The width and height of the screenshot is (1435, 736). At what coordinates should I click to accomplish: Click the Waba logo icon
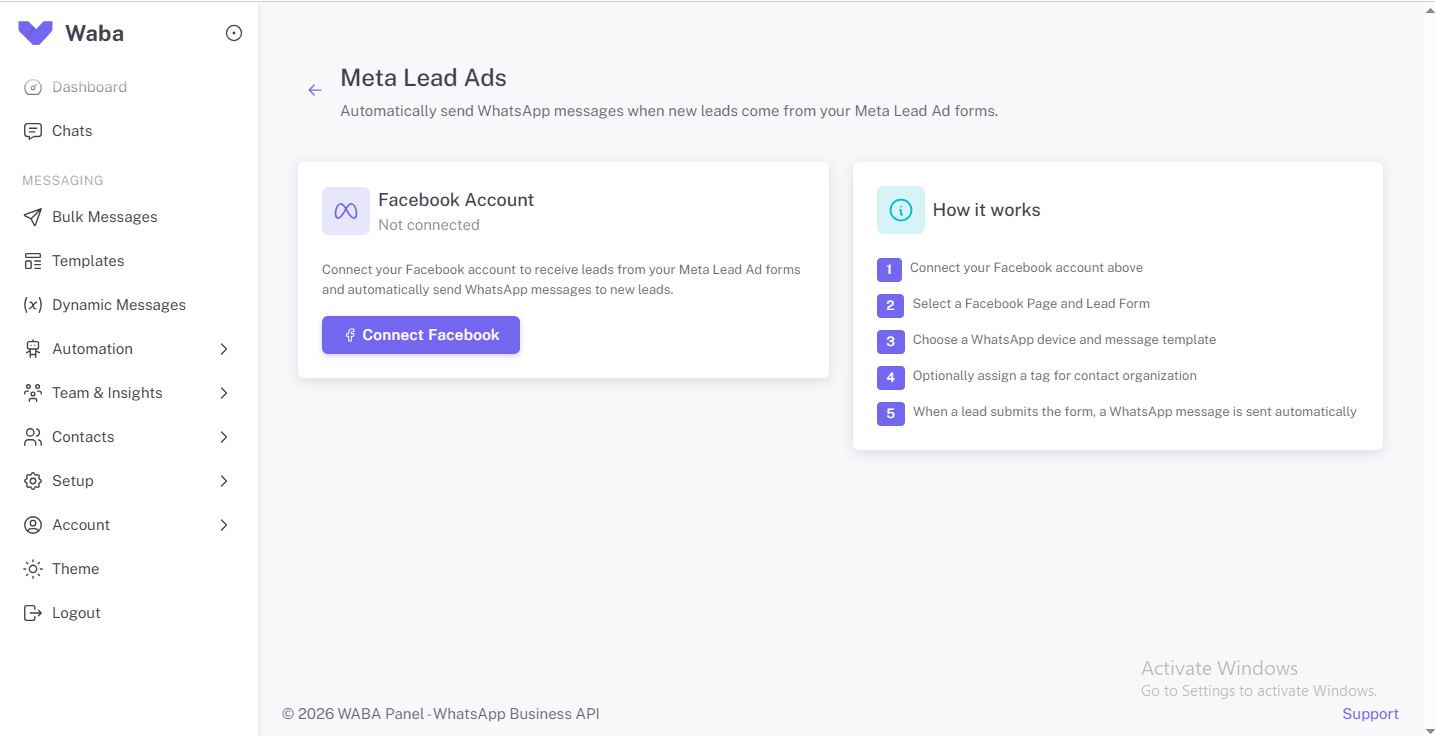pos(34,32)
